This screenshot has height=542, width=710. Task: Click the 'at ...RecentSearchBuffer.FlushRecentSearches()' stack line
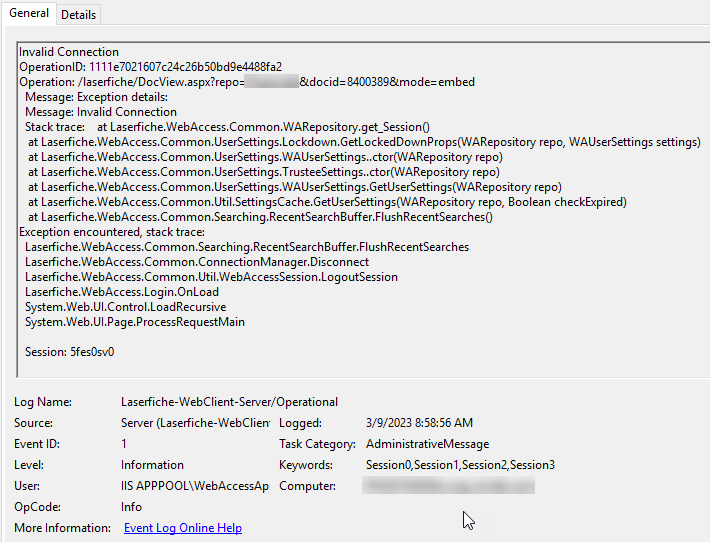(260, 216)
